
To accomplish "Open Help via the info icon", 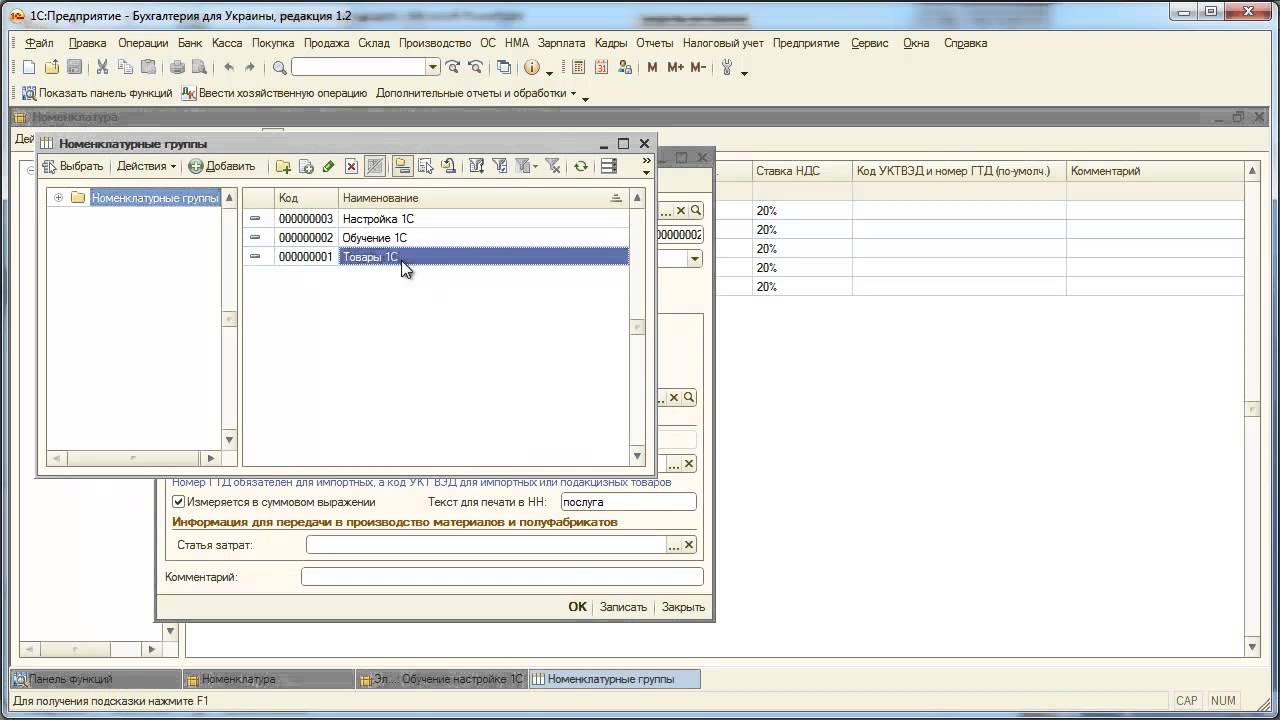I will point(532,67).
